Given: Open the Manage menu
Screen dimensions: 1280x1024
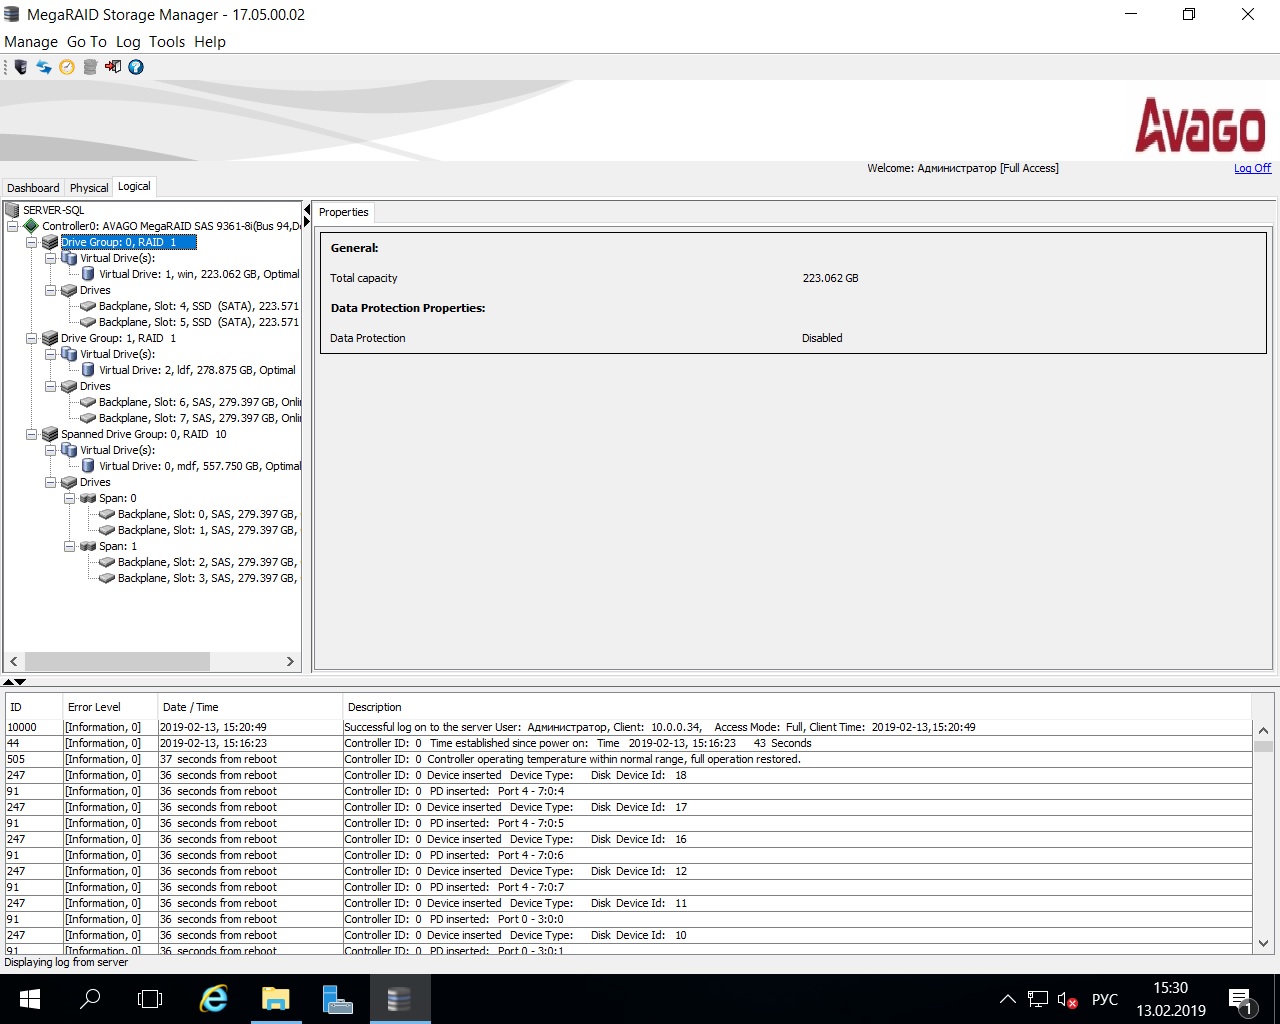Looking at the screenshot, I should click(31, 42).
